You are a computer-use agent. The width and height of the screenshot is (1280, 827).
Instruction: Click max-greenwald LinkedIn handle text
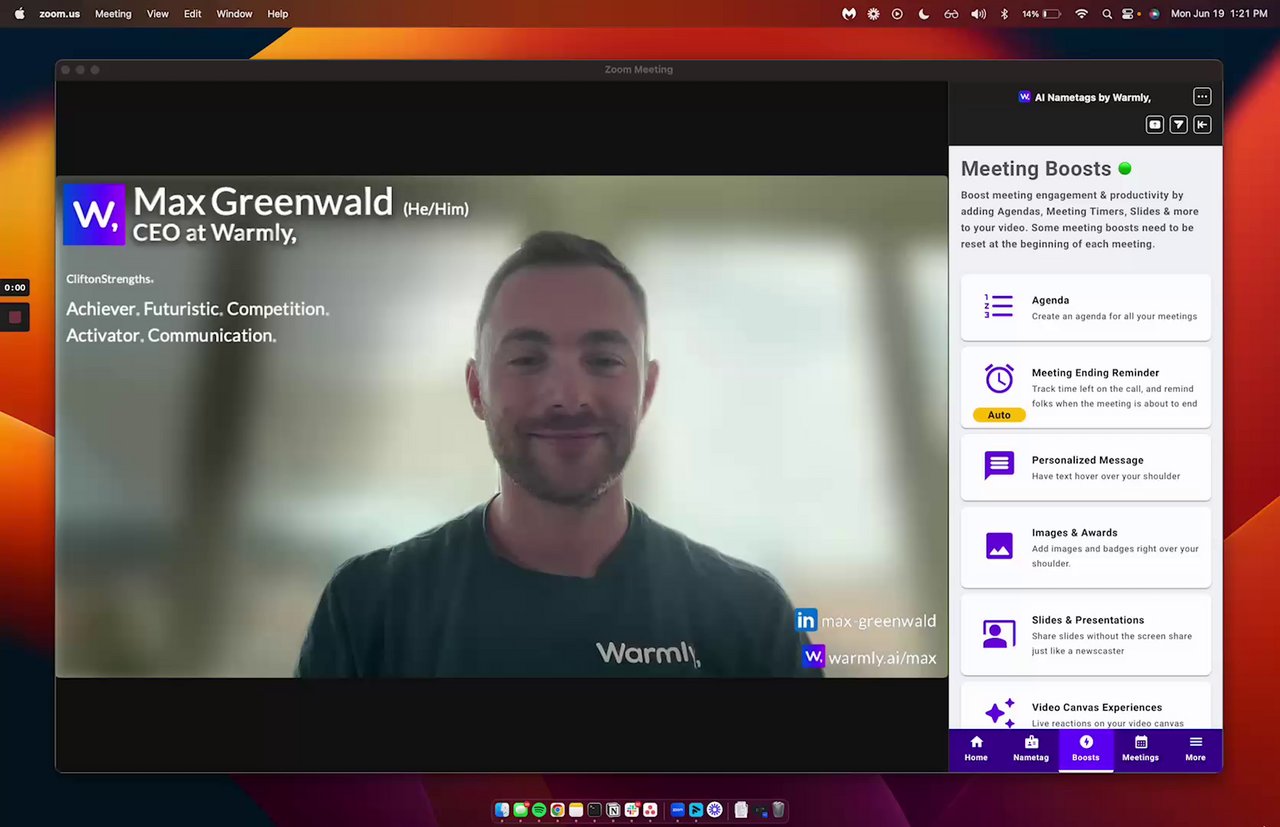[x=878, y=621]
